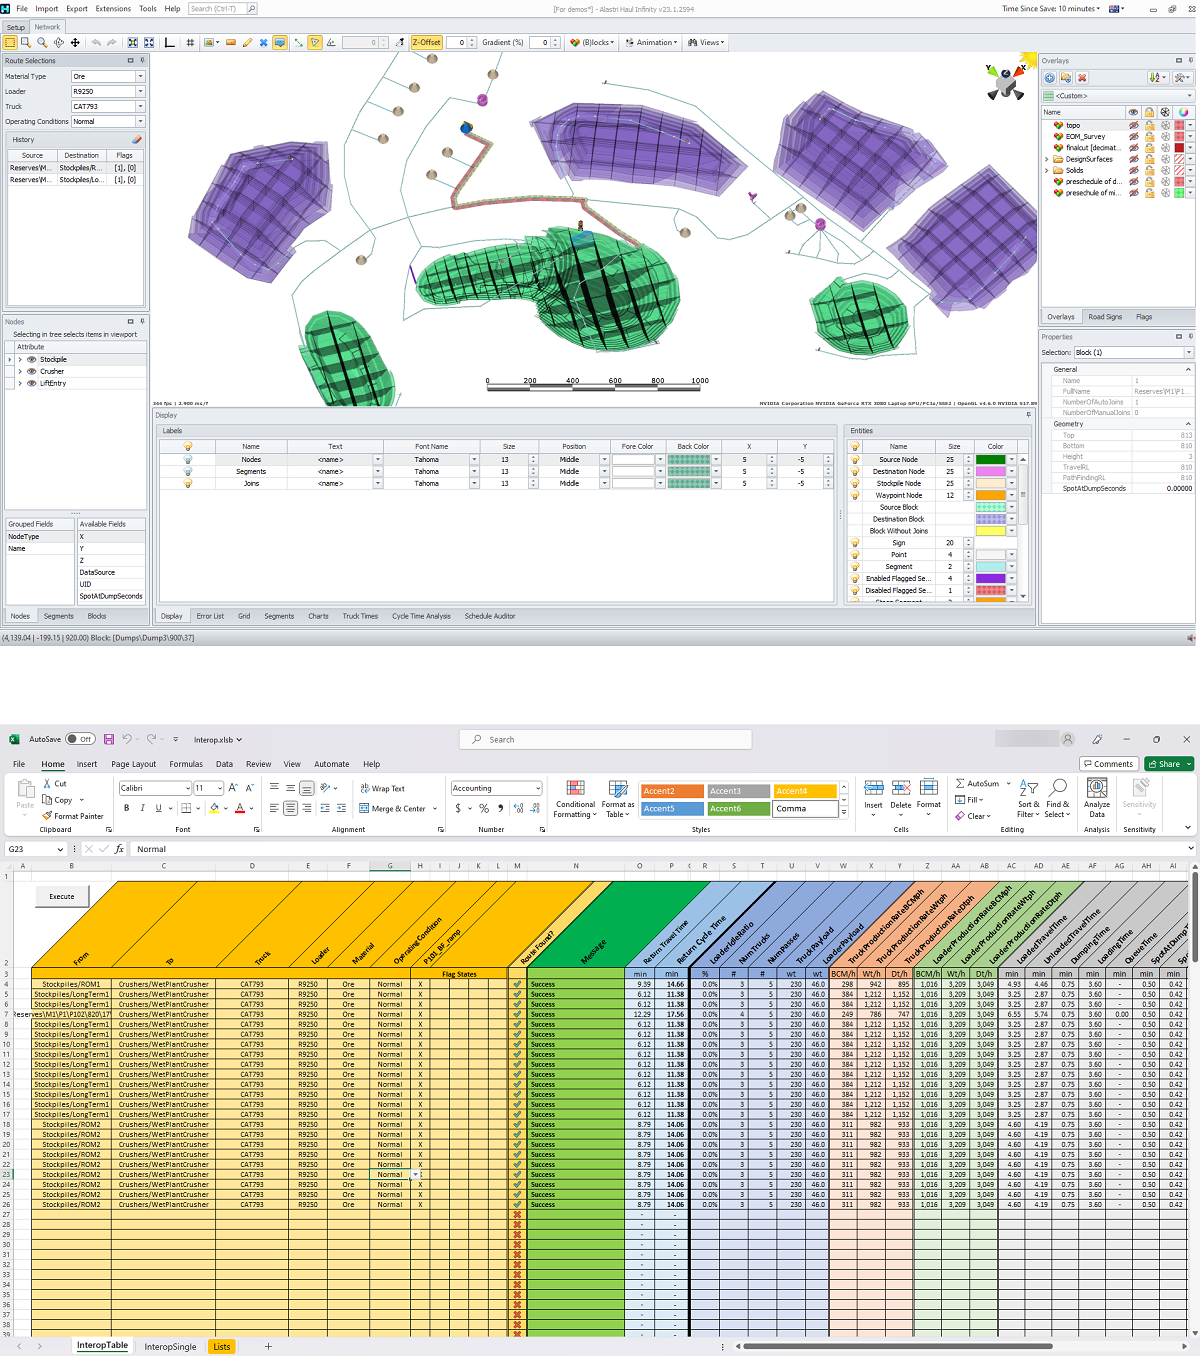Open the Material Type dropdown
The image size is (1200, 1356).
140,77
